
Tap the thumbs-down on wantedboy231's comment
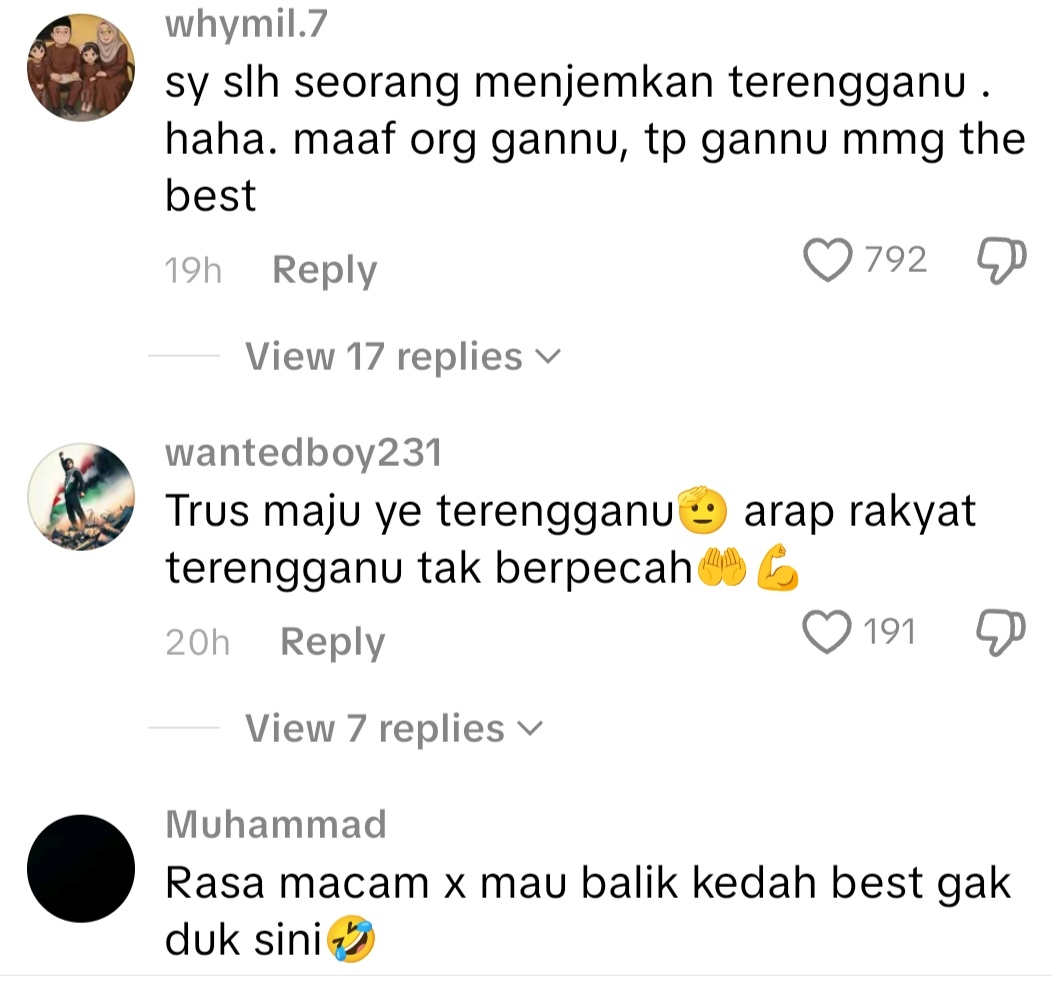(x=1000, y=633)
